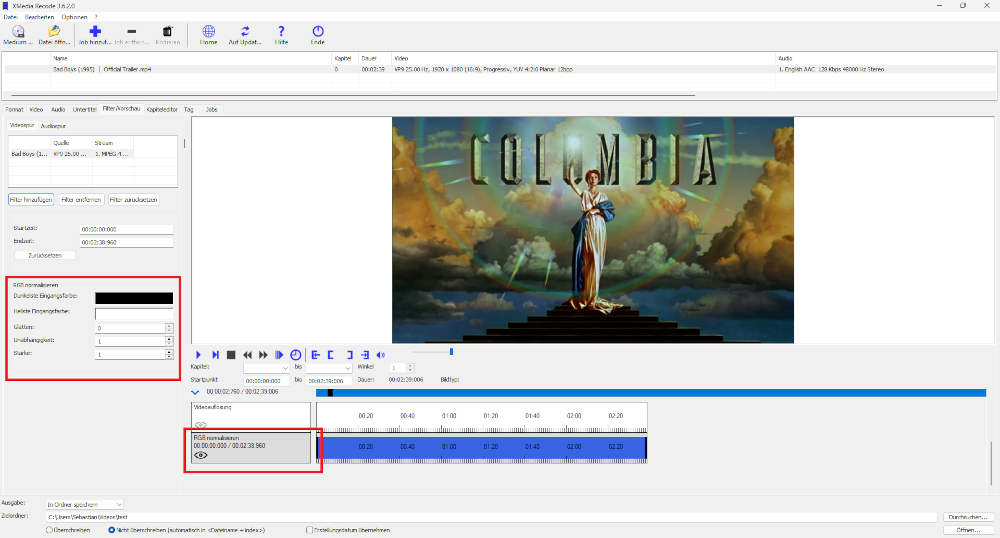Stop preview playback with the square button
The width and height of the screenshot is (1000, 538).
click(230, 355)
